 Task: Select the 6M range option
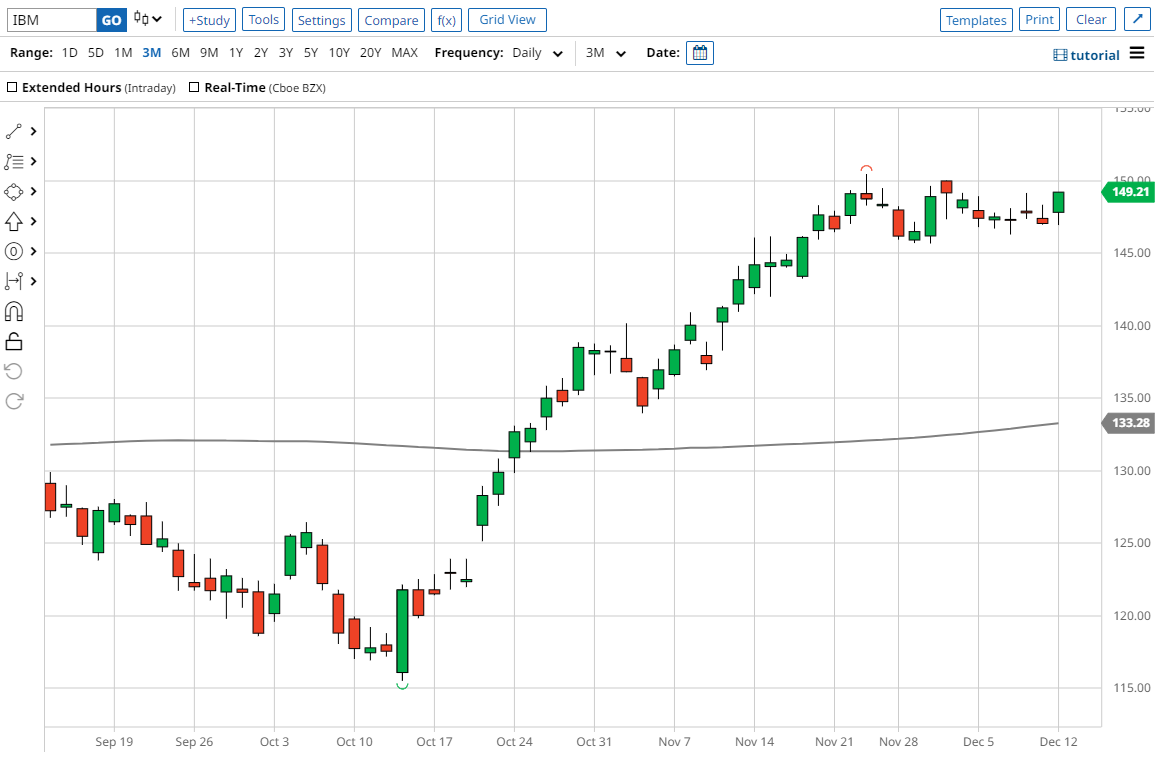[x=180, y=53]
